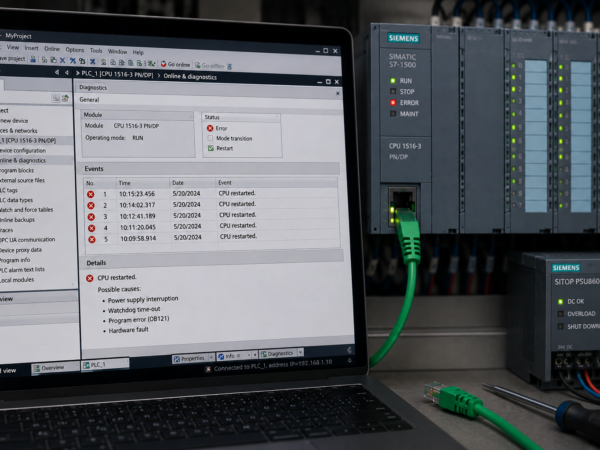600x450 pixels.
Task: Click the red icon beside CPU restarted in Details
Action: (90, 278)
